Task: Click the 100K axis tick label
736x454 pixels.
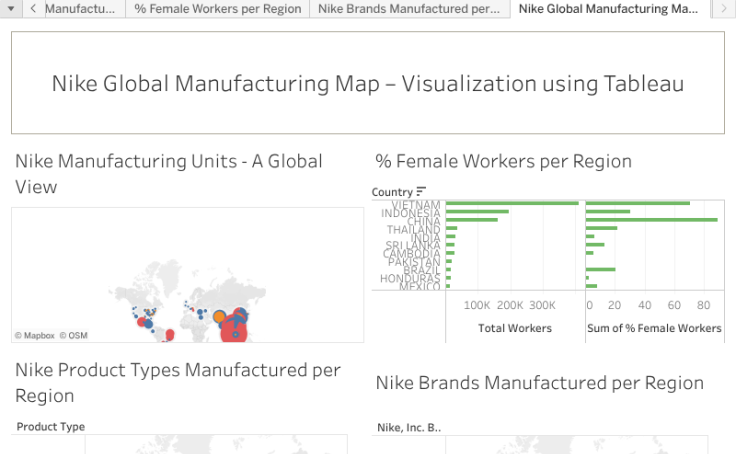Action: (x=477, y=305)
